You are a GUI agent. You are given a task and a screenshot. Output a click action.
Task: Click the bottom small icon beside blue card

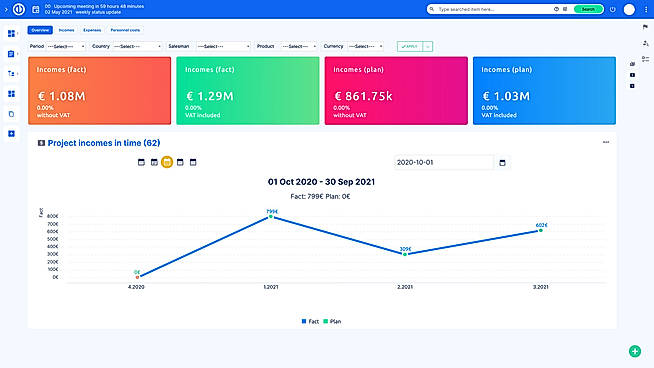632,86
